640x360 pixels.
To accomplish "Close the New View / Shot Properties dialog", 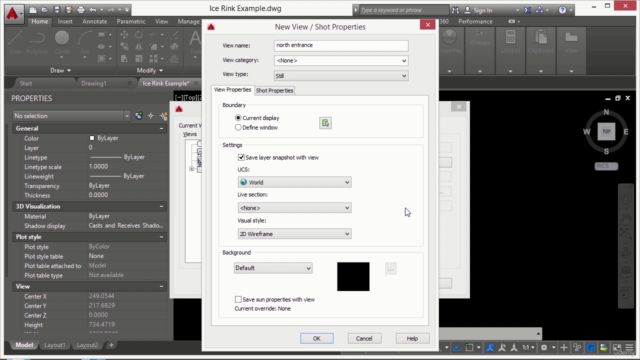I will (x=427, y=25).
